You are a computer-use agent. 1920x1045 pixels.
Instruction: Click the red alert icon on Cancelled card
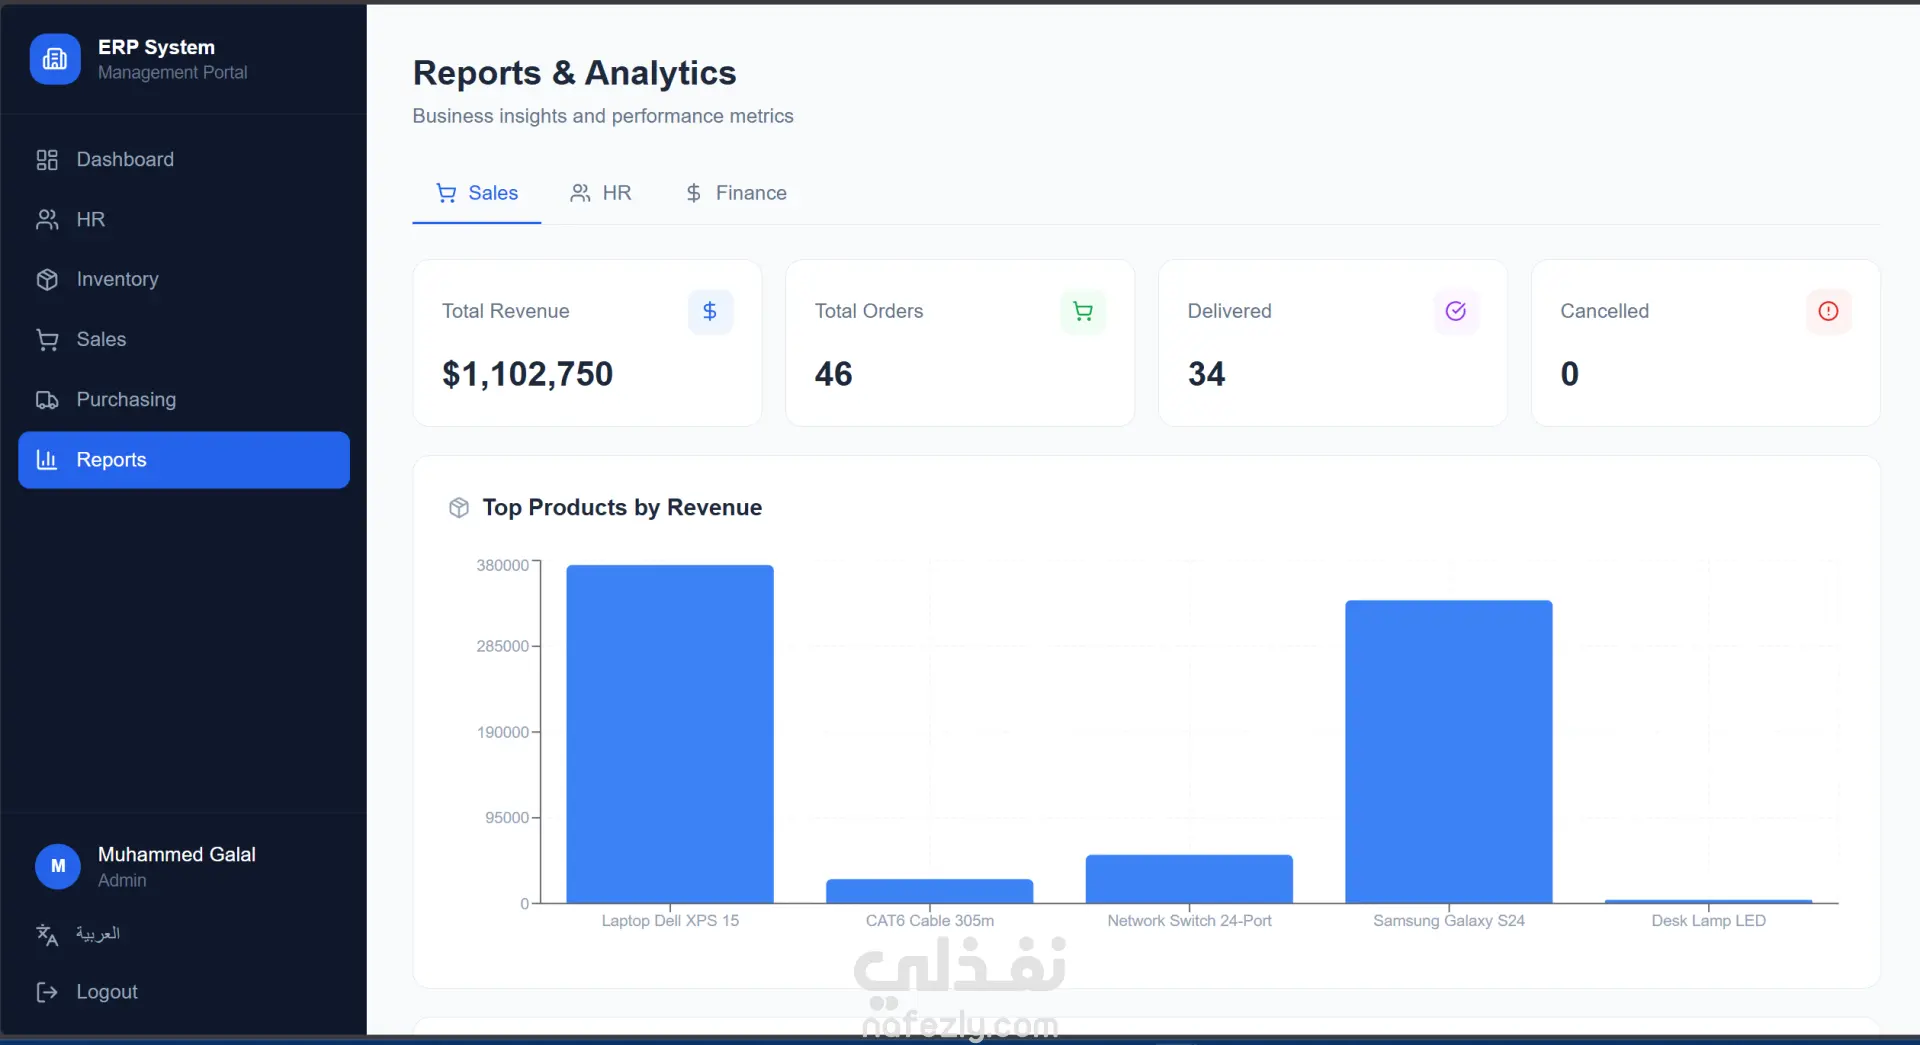click(1829, 312)
